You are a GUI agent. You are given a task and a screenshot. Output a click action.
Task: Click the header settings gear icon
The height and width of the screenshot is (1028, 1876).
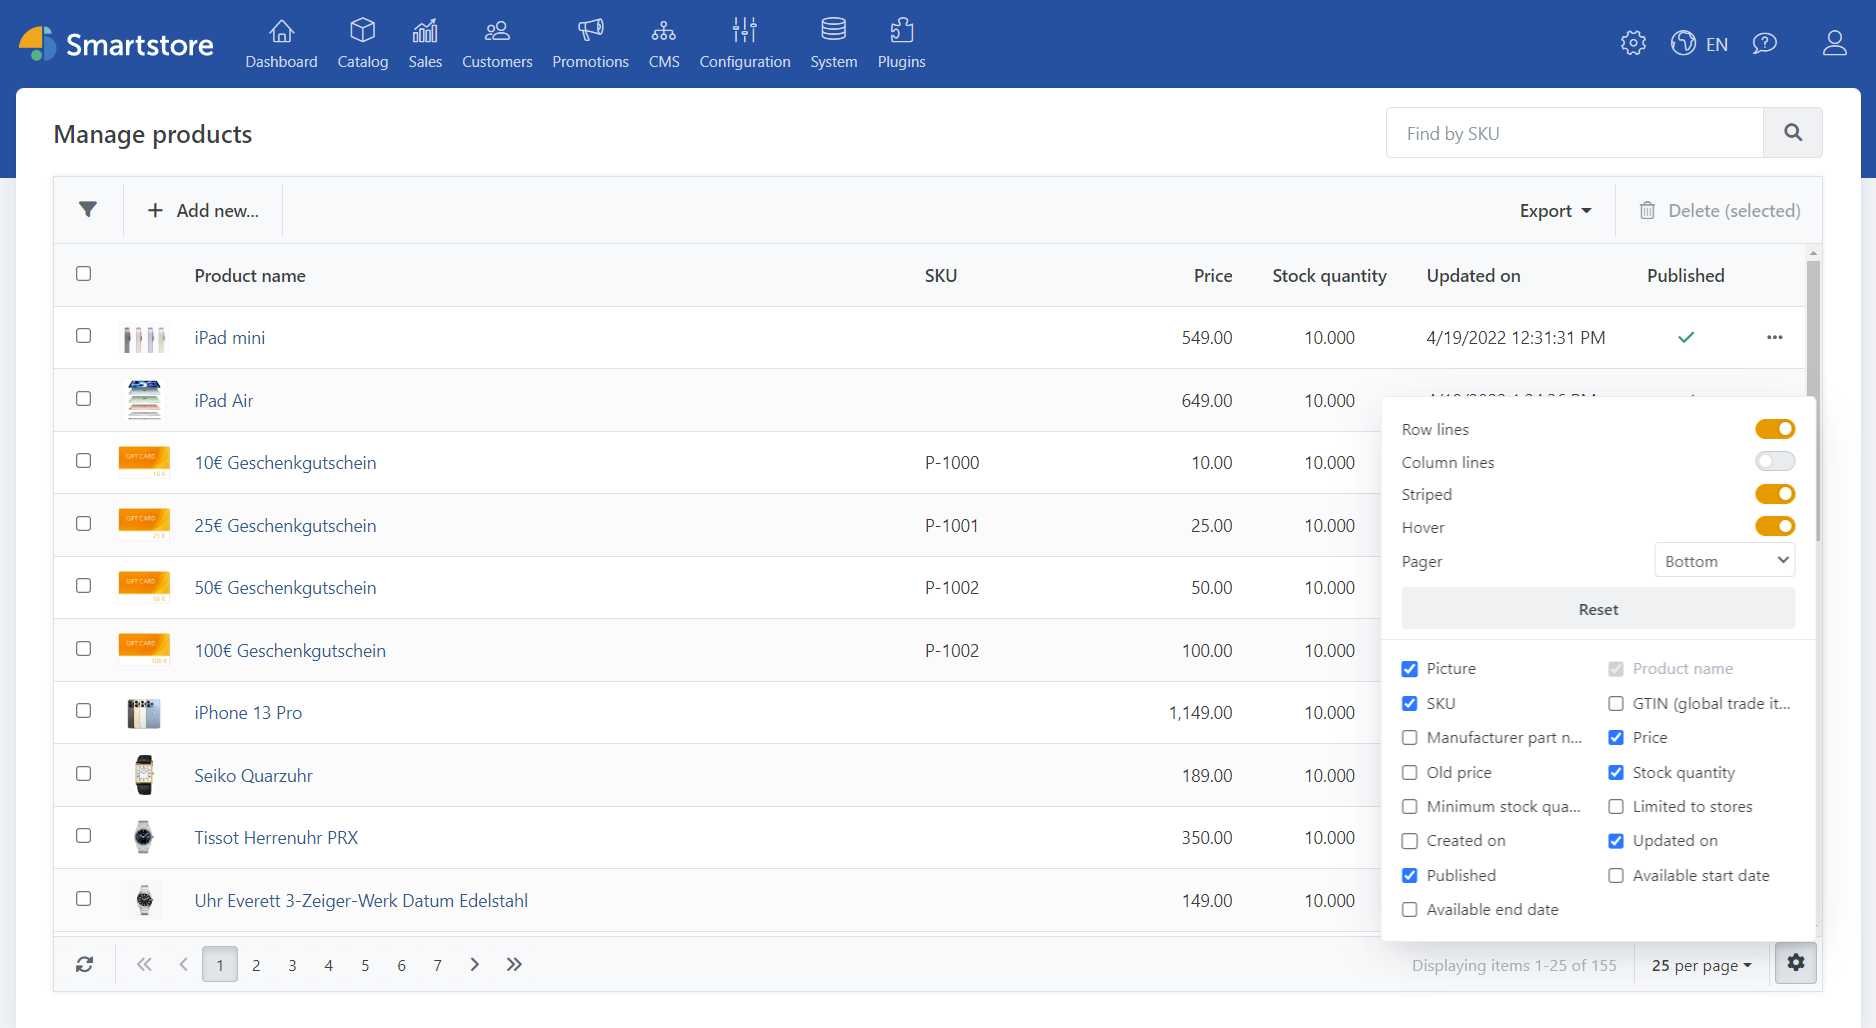pyautogui.click(x=1633, y=44)
